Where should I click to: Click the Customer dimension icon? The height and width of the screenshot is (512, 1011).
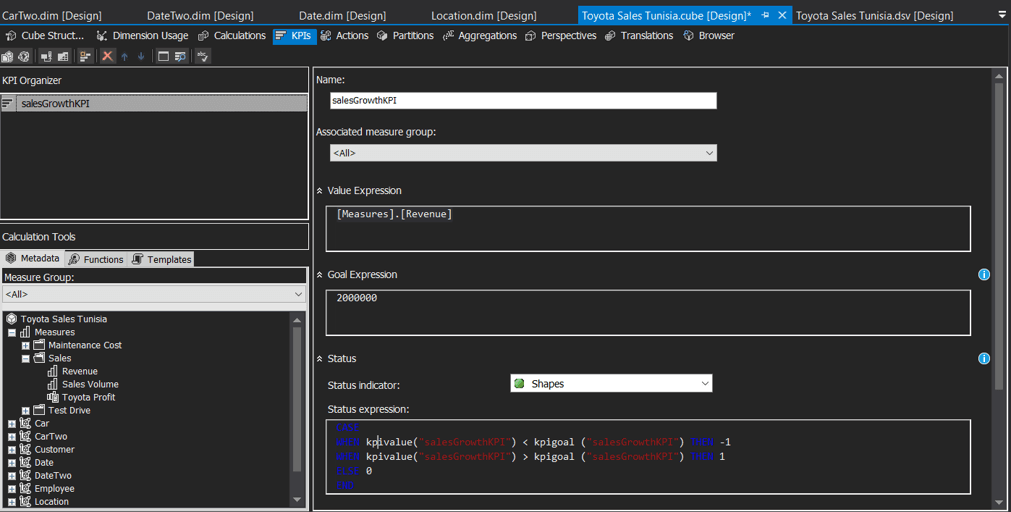pos(25,449)
